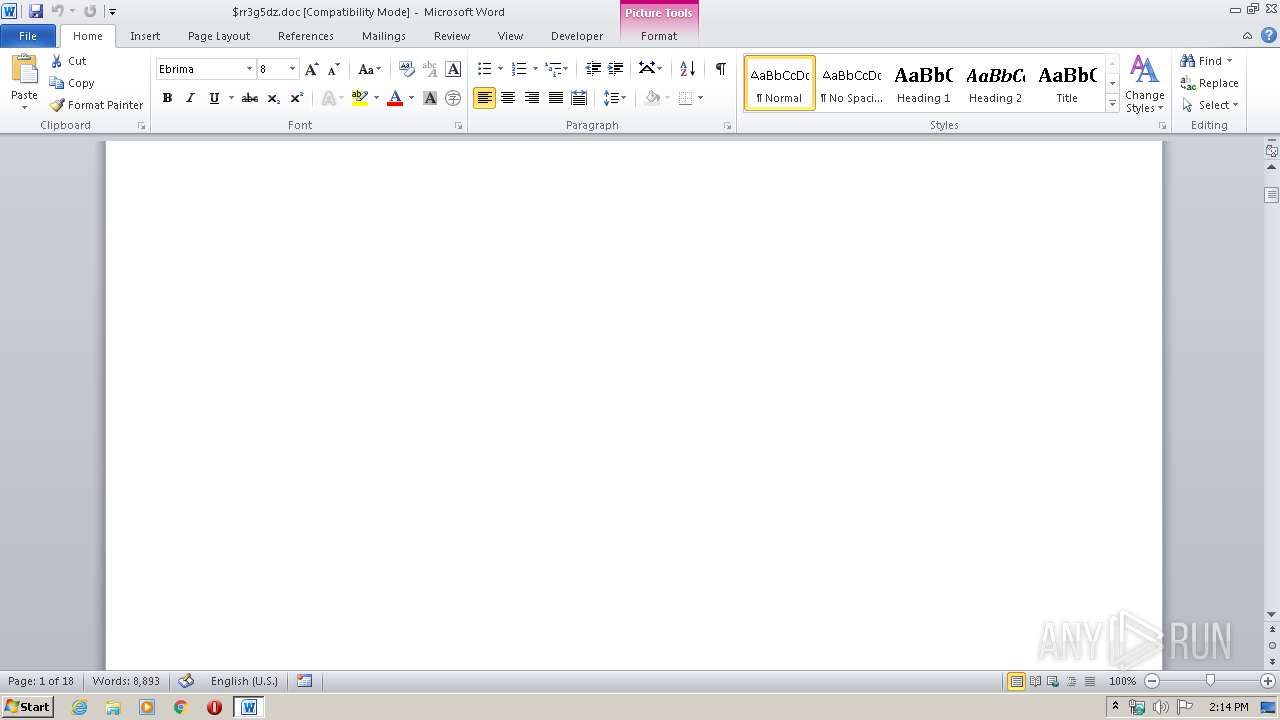The width and height of the screenshot is (1280, 720).
Task: Open Opera browser from the taskbar
Action: tap(214, 707)
